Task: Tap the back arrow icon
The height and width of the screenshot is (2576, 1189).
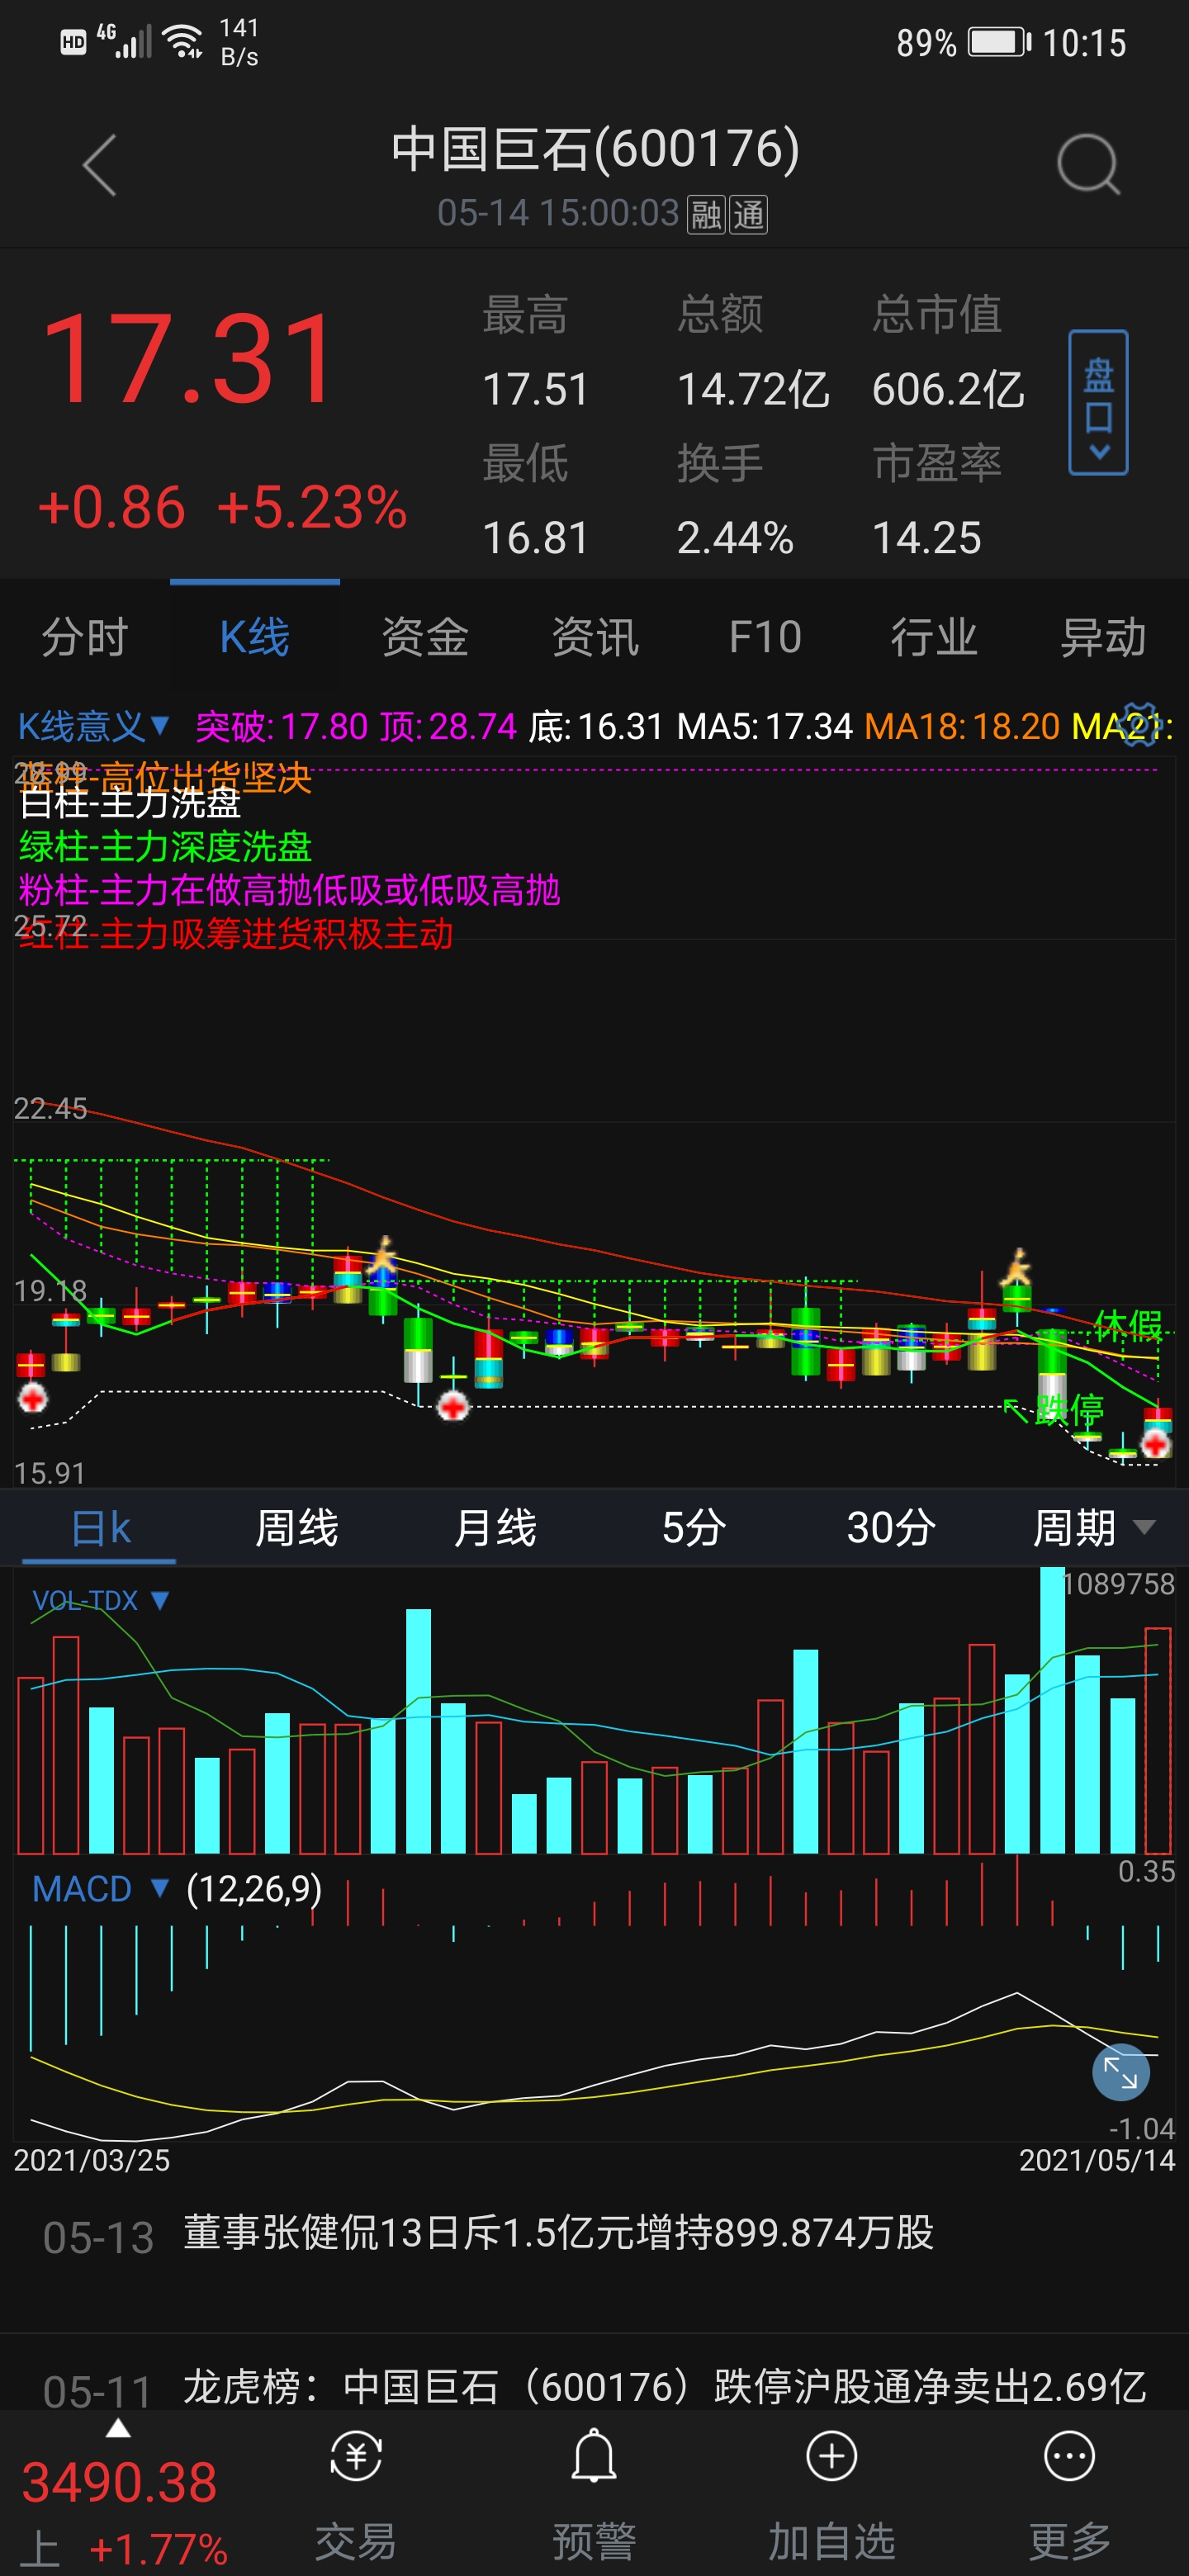Action: (x=100, y=165)
